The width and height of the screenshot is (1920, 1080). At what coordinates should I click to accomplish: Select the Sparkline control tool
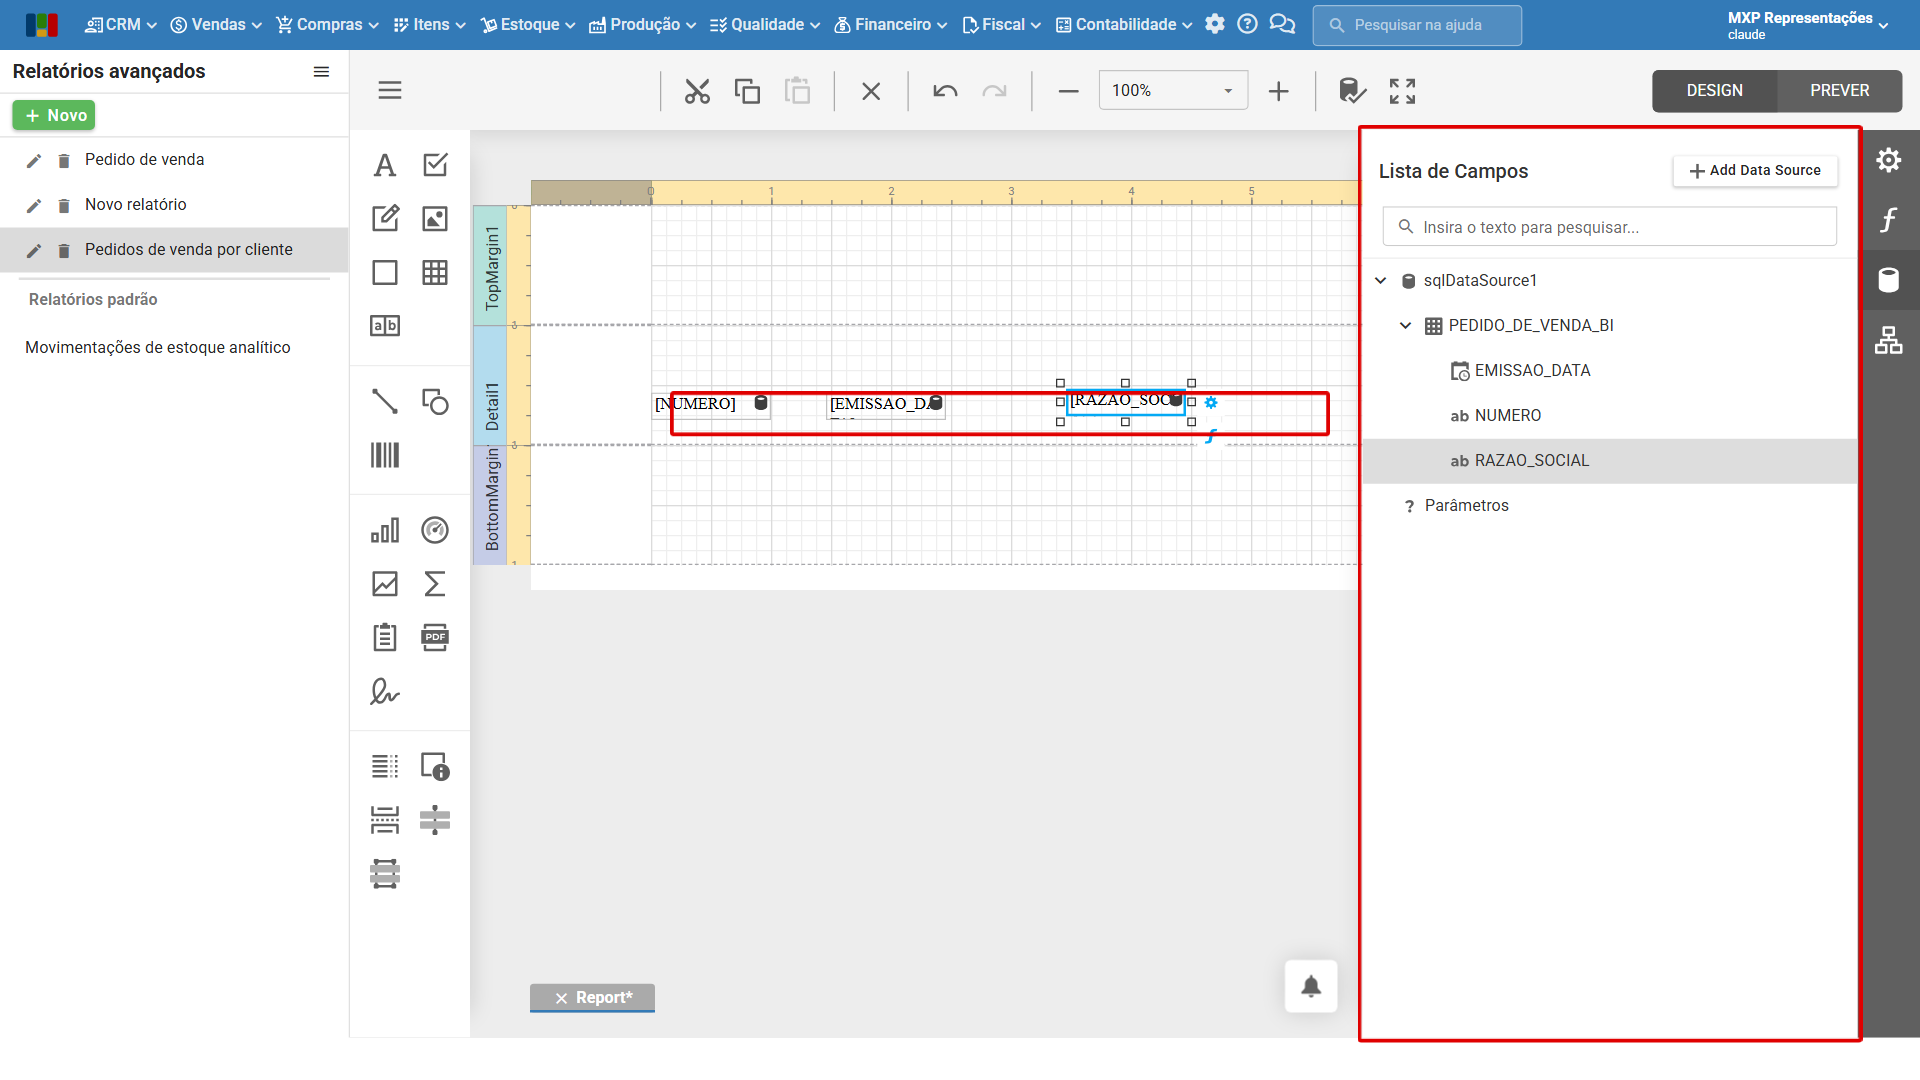pos(385,584)
